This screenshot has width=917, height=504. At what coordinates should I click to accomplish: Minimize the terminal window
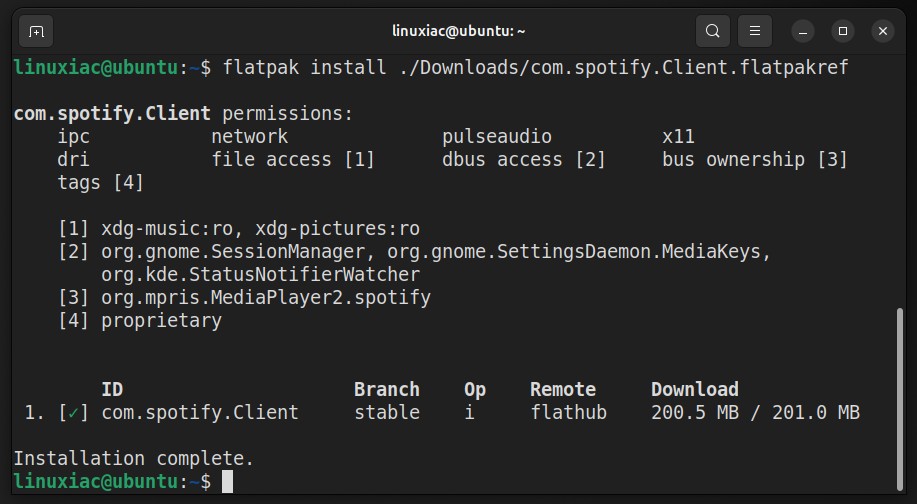coord(803,32)
